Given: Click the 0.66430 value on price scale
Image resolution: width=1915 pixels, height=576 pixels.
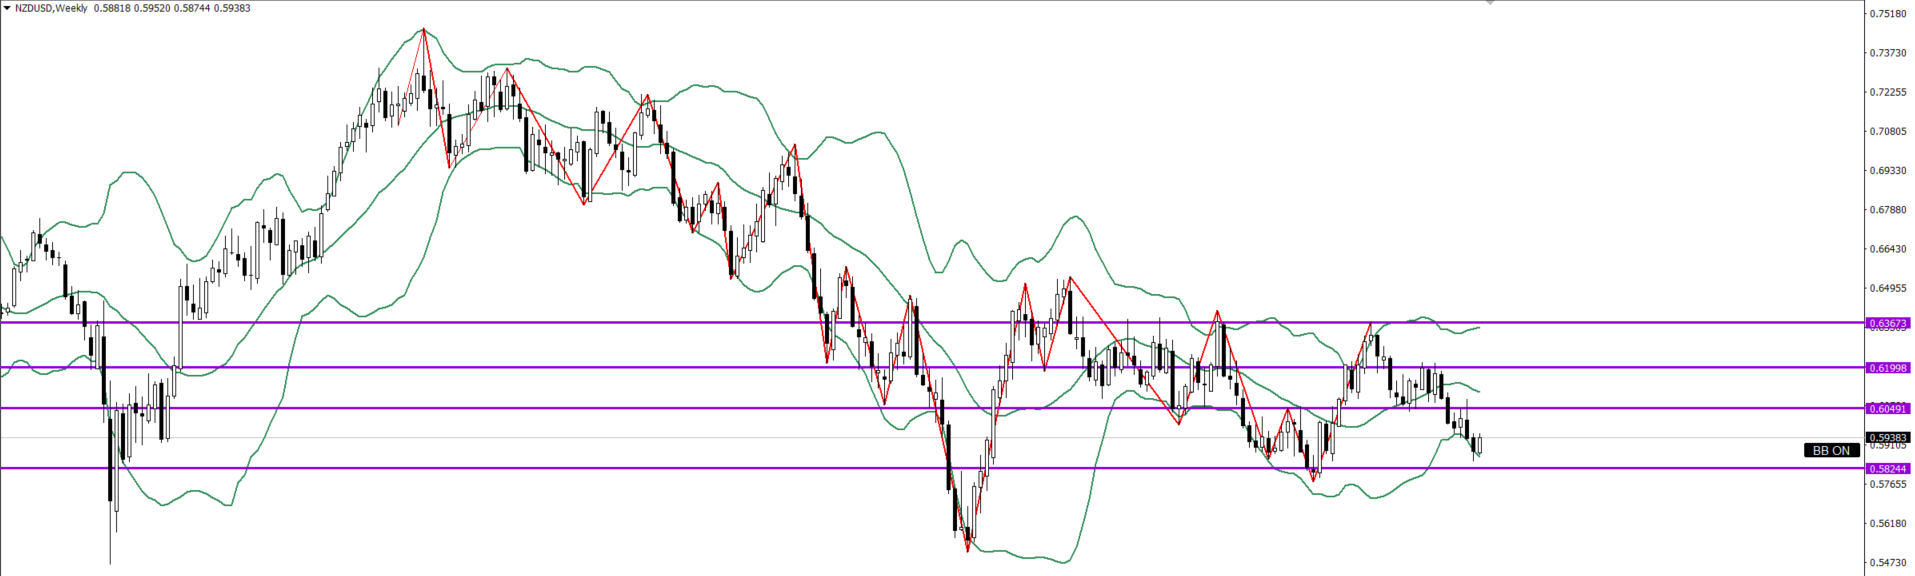Looking at the screenshot, I should [x=1887, y=249].
